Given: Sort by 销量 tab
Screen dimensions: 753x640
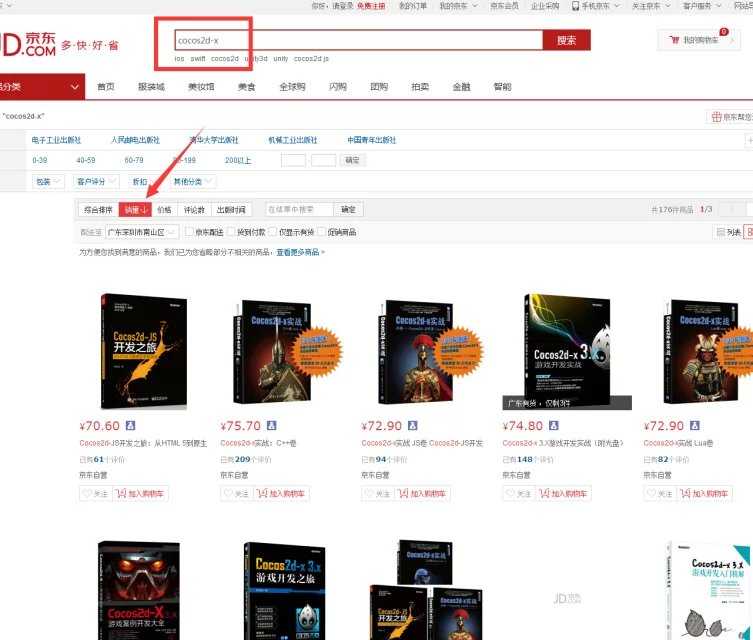Looking at the screenshot, I should click(135, 210).
